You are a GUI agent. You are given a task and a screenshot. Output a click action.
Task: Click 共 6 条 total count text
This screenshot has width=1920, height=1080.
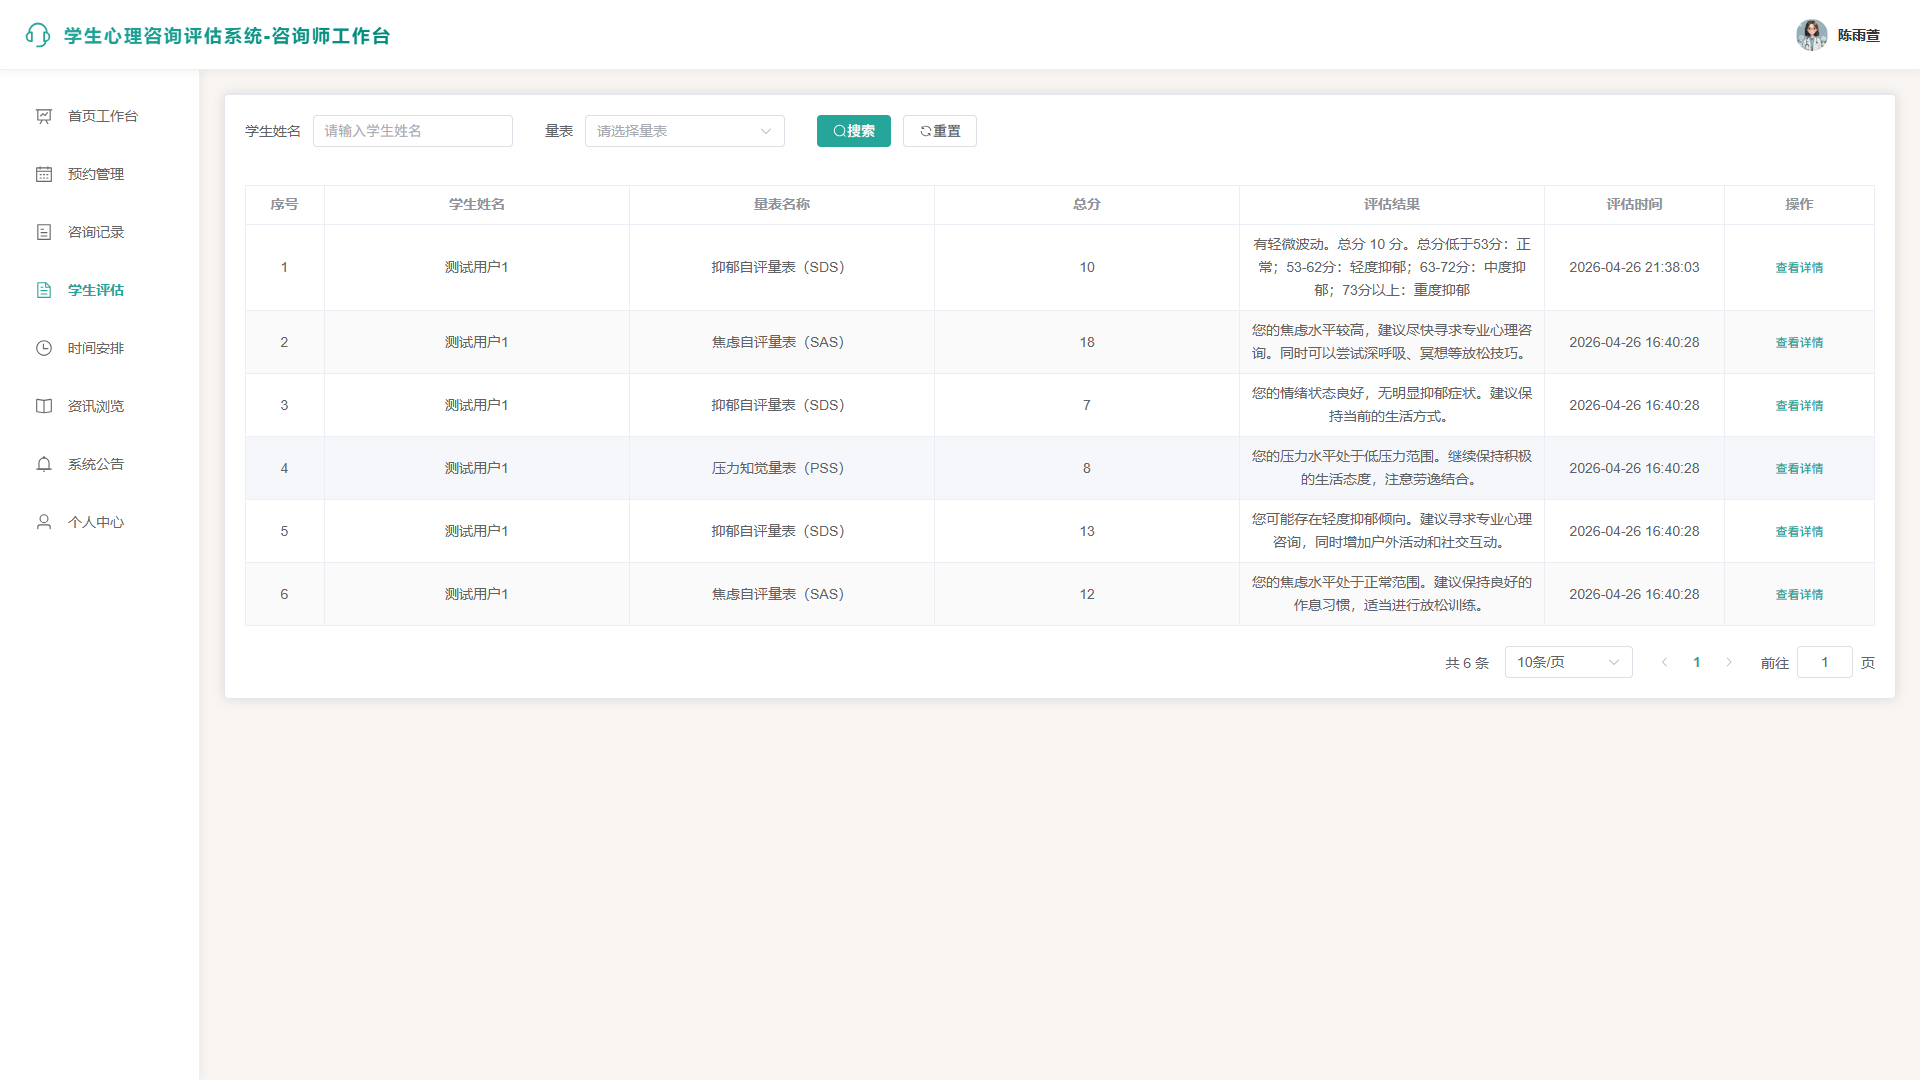[1466, 663]
